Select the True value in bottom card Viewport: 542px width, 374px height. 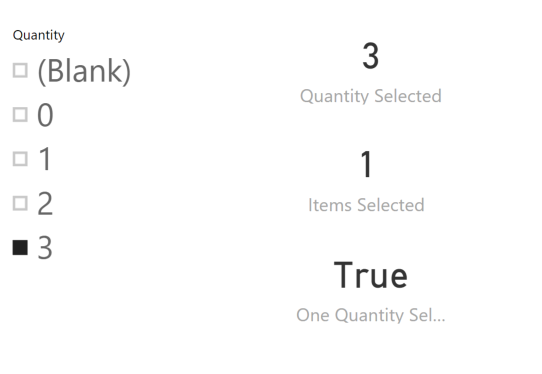(371, 275)
